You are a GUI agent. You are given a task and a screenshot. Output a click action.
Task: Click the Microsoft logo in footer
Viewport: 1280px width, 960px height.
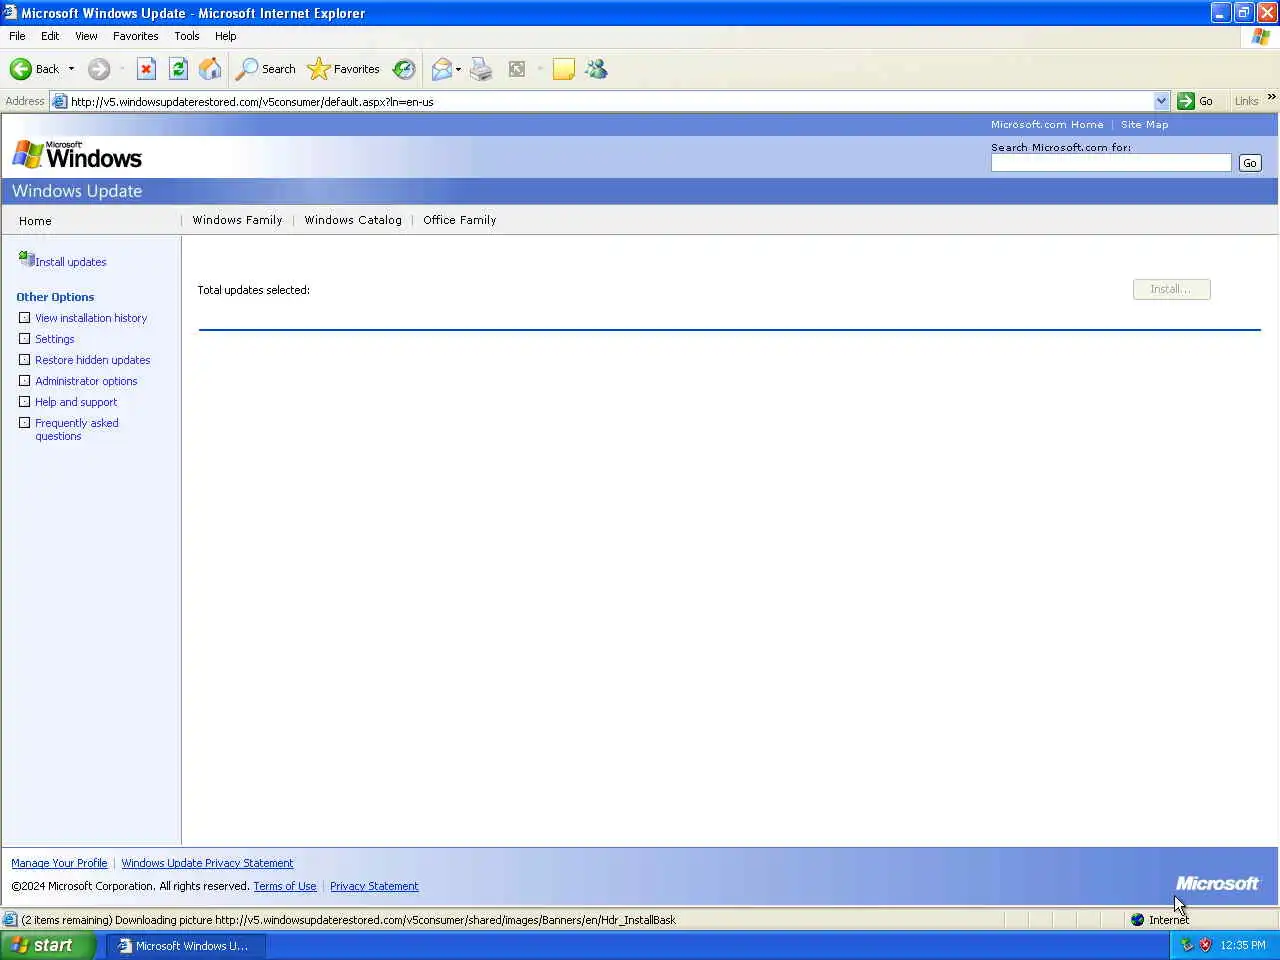click(1217, 883)
